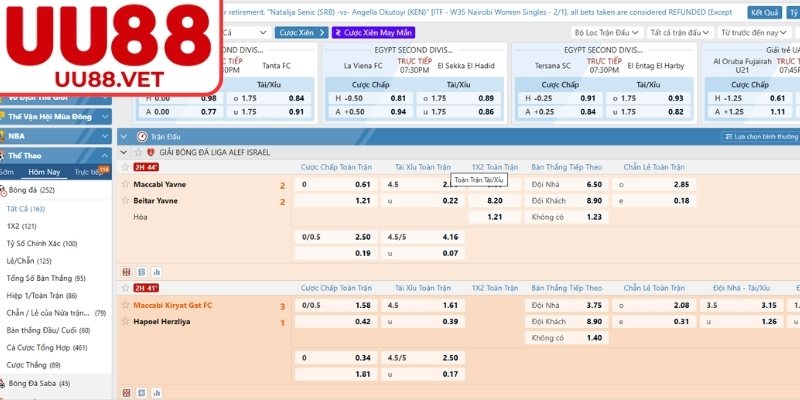The width and height of the screenshot is (800, 400).
Task: Star the 2H 41' match row
Action: [x=125, y=288]
